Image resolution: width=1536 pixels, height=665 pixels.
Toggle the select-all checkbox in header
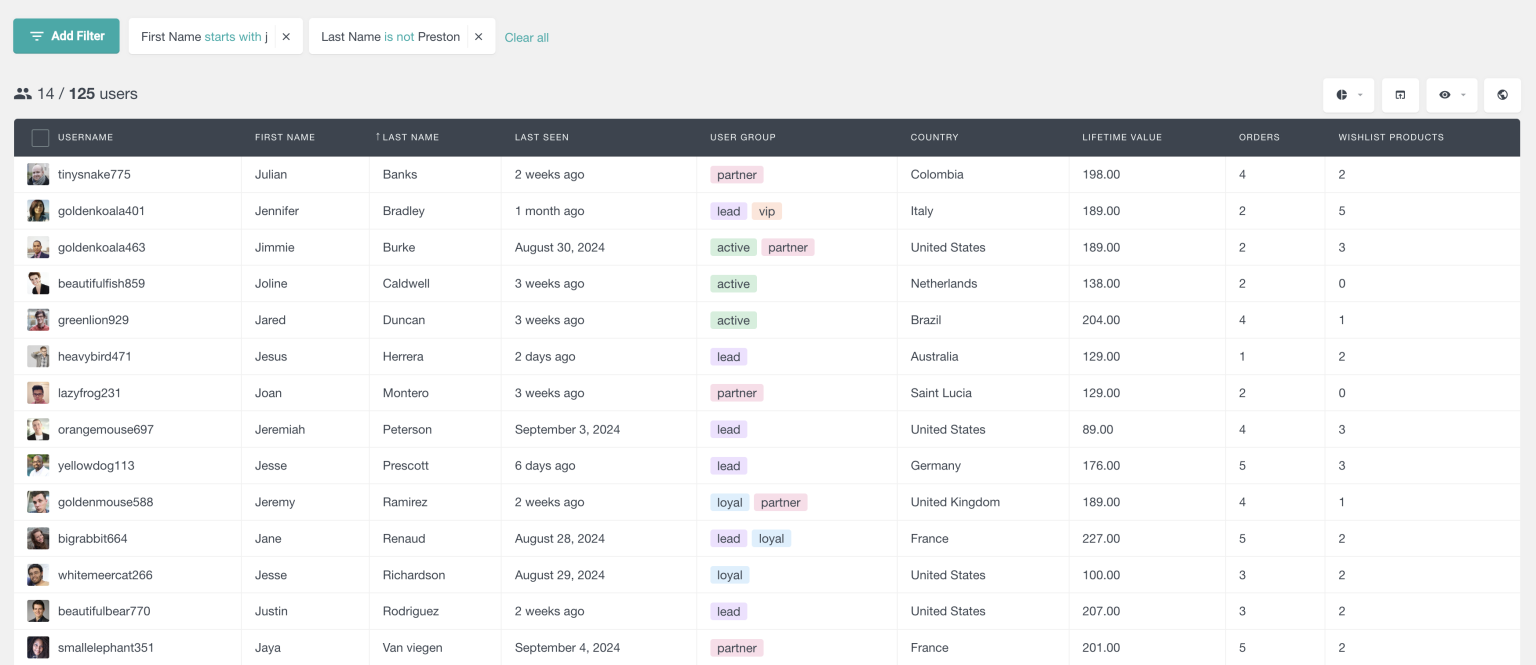tap(40, 136)
